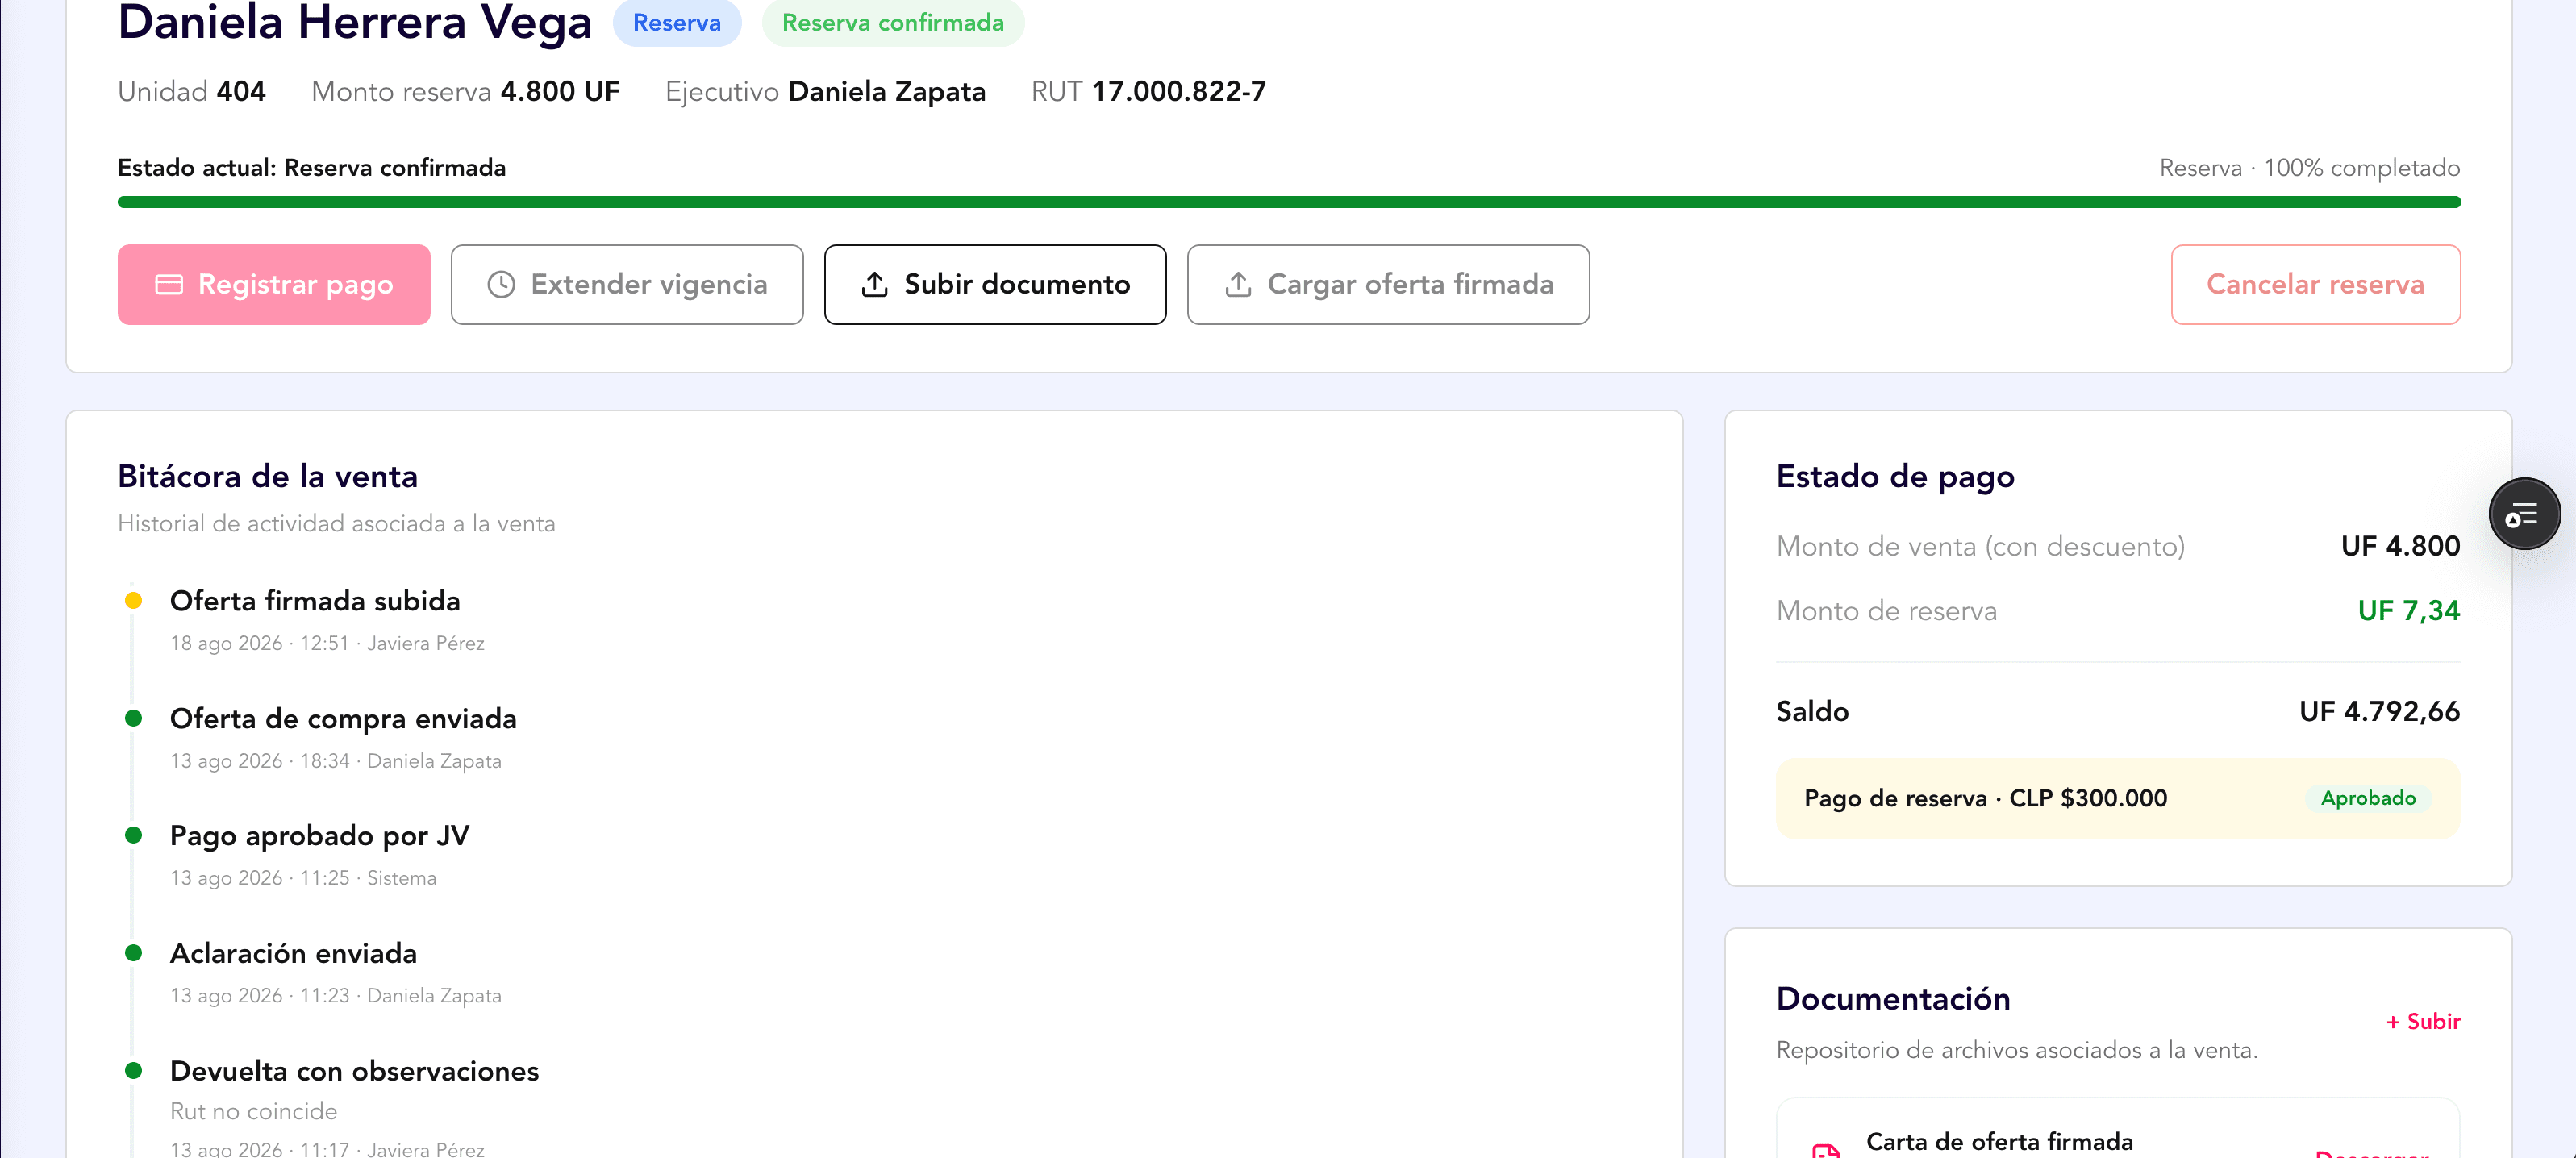Click the Daniela Herrera Vega heading

355,22
